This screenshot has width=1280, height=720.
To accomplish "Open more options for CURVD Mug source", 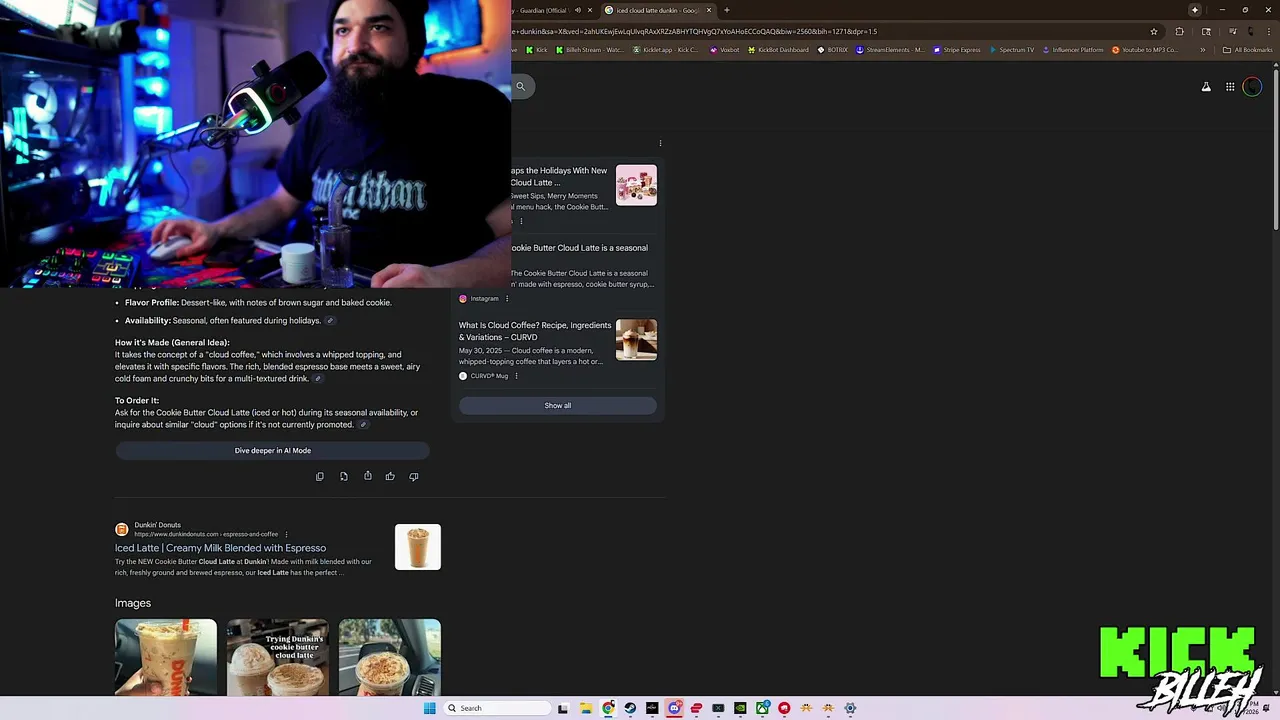I will pos(516,376).
